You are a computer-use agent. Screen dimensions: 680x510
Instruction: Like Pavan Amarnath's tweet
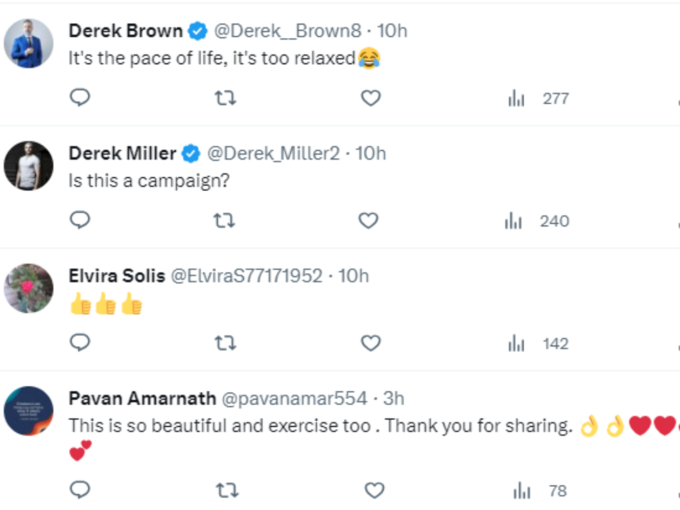374,490
